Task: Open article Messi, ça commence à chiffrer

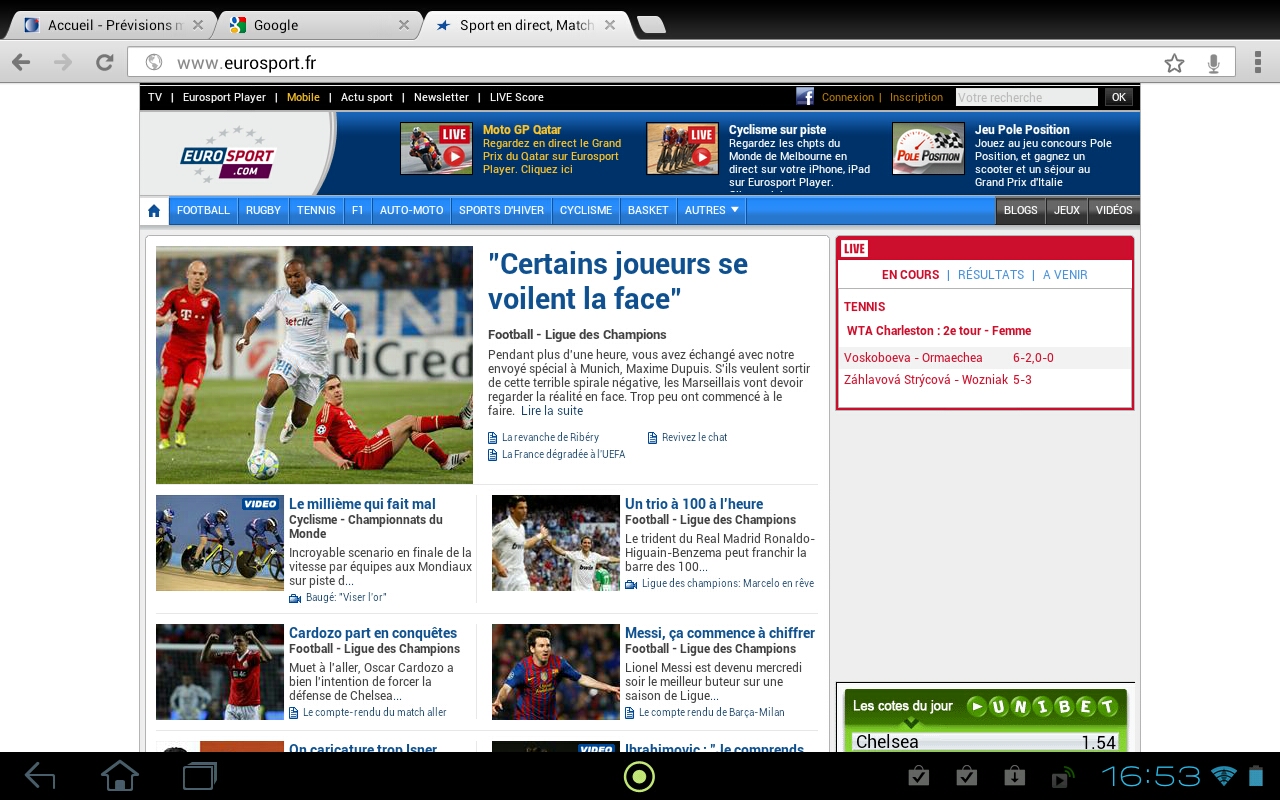Action: (x=720, y=633)
